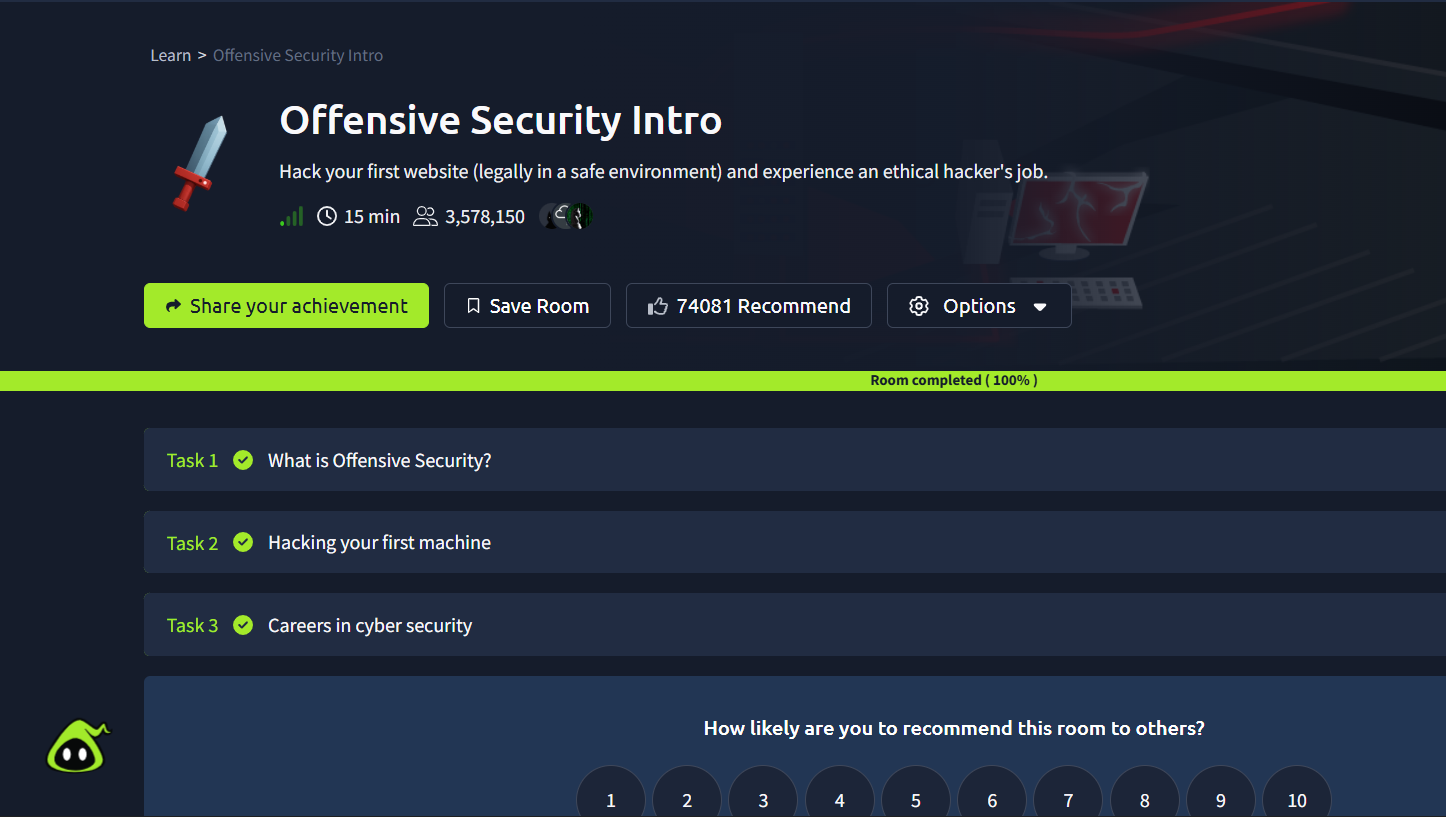The height and width of the screenshot is (817, 1446).
Task: Toggle Task 3 completion checkmark
Action: 243,625
